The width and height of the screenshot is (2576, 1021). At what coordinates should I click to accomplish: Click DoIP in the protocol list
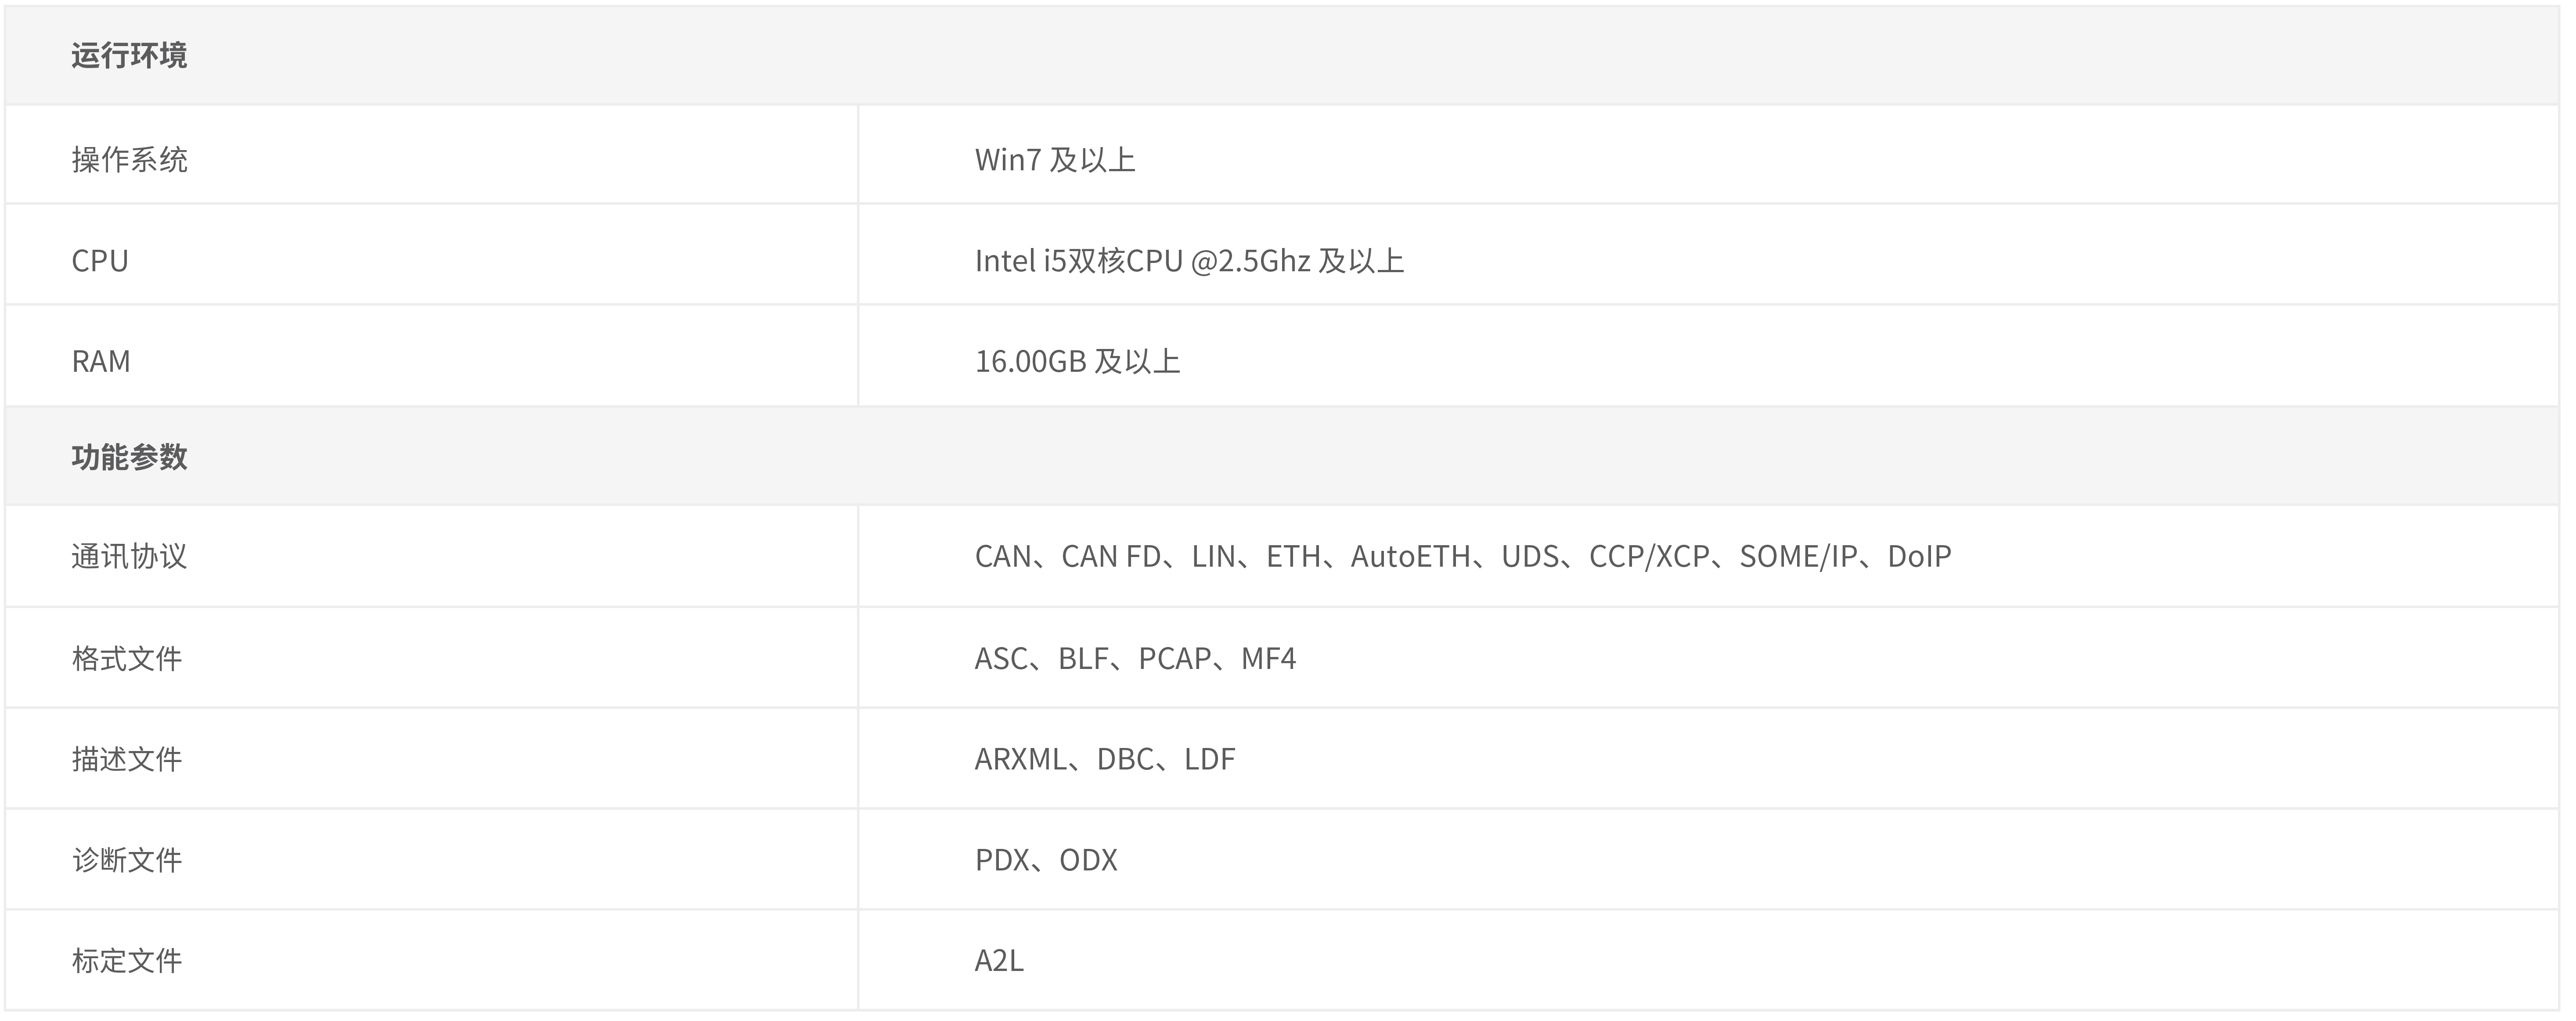pyautogui.click(x=1919, y=556)
